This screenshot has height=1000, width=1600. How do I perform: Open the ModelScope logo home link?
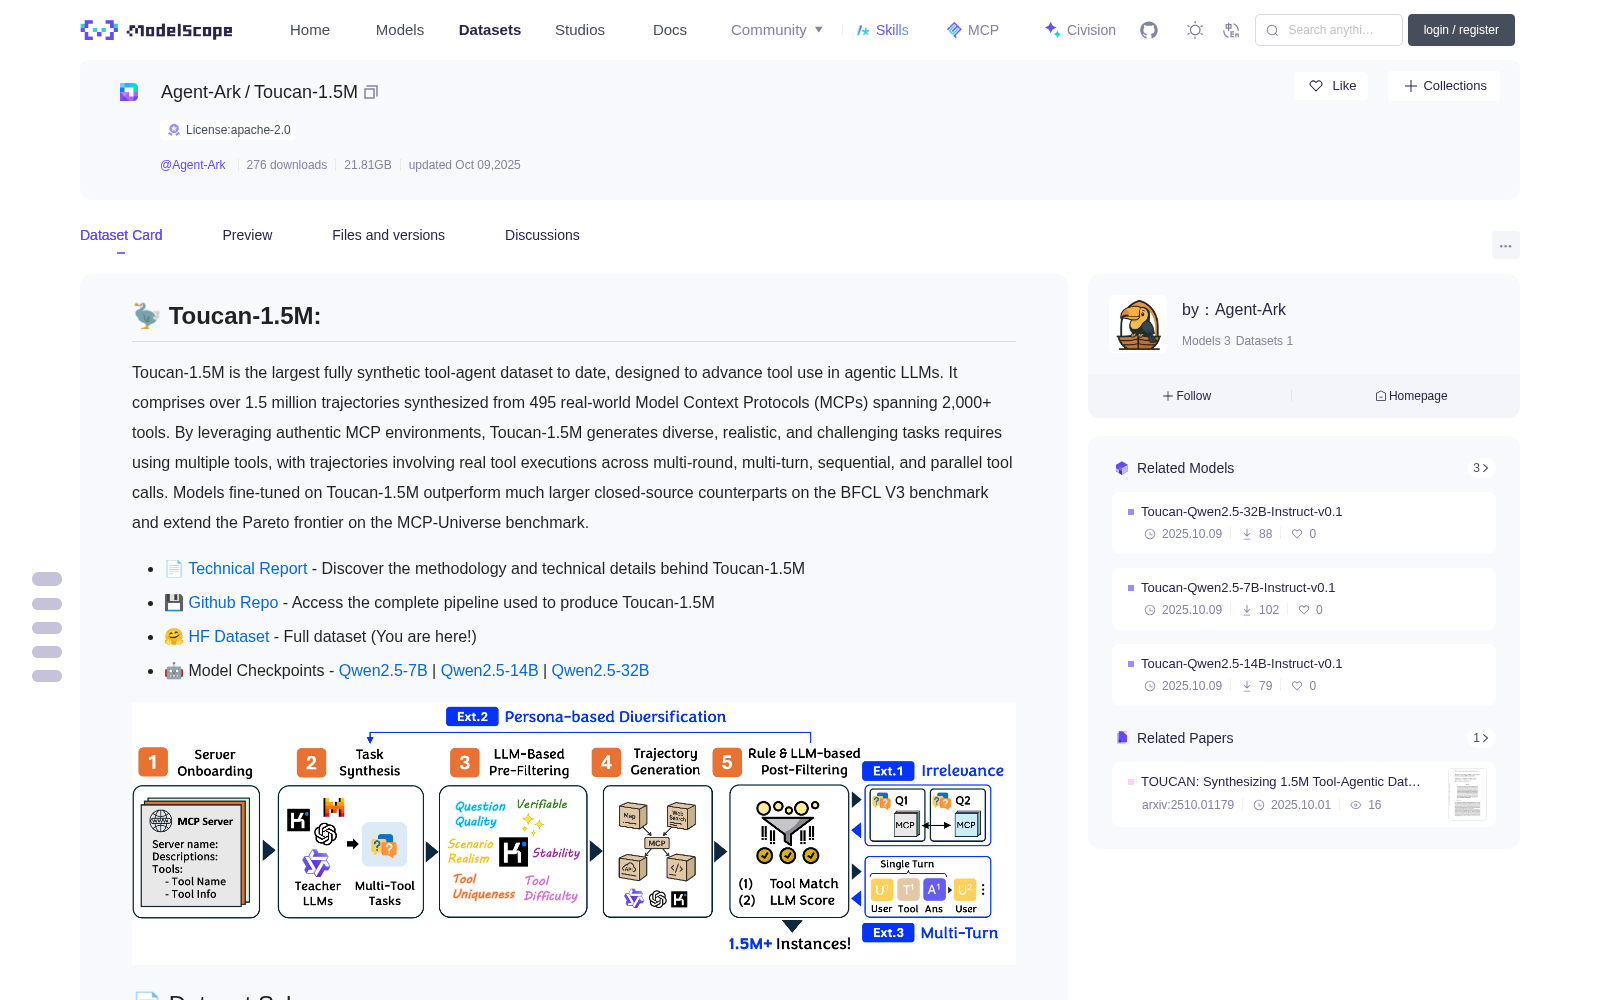pyautogui.click(x=157, y=30)
